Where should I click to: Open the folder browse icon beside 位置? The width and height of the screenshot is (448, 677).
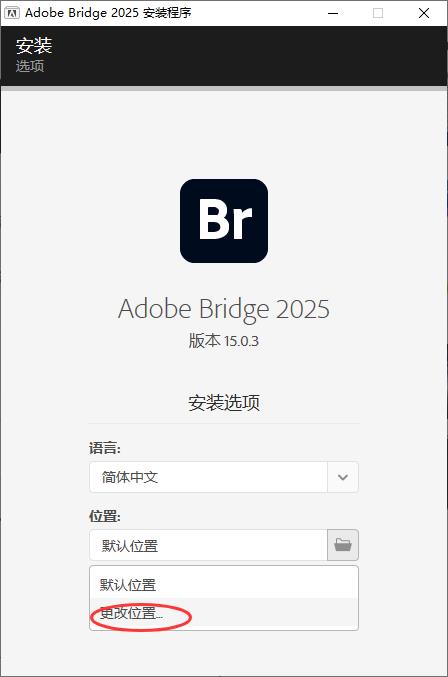coord(343,545)
